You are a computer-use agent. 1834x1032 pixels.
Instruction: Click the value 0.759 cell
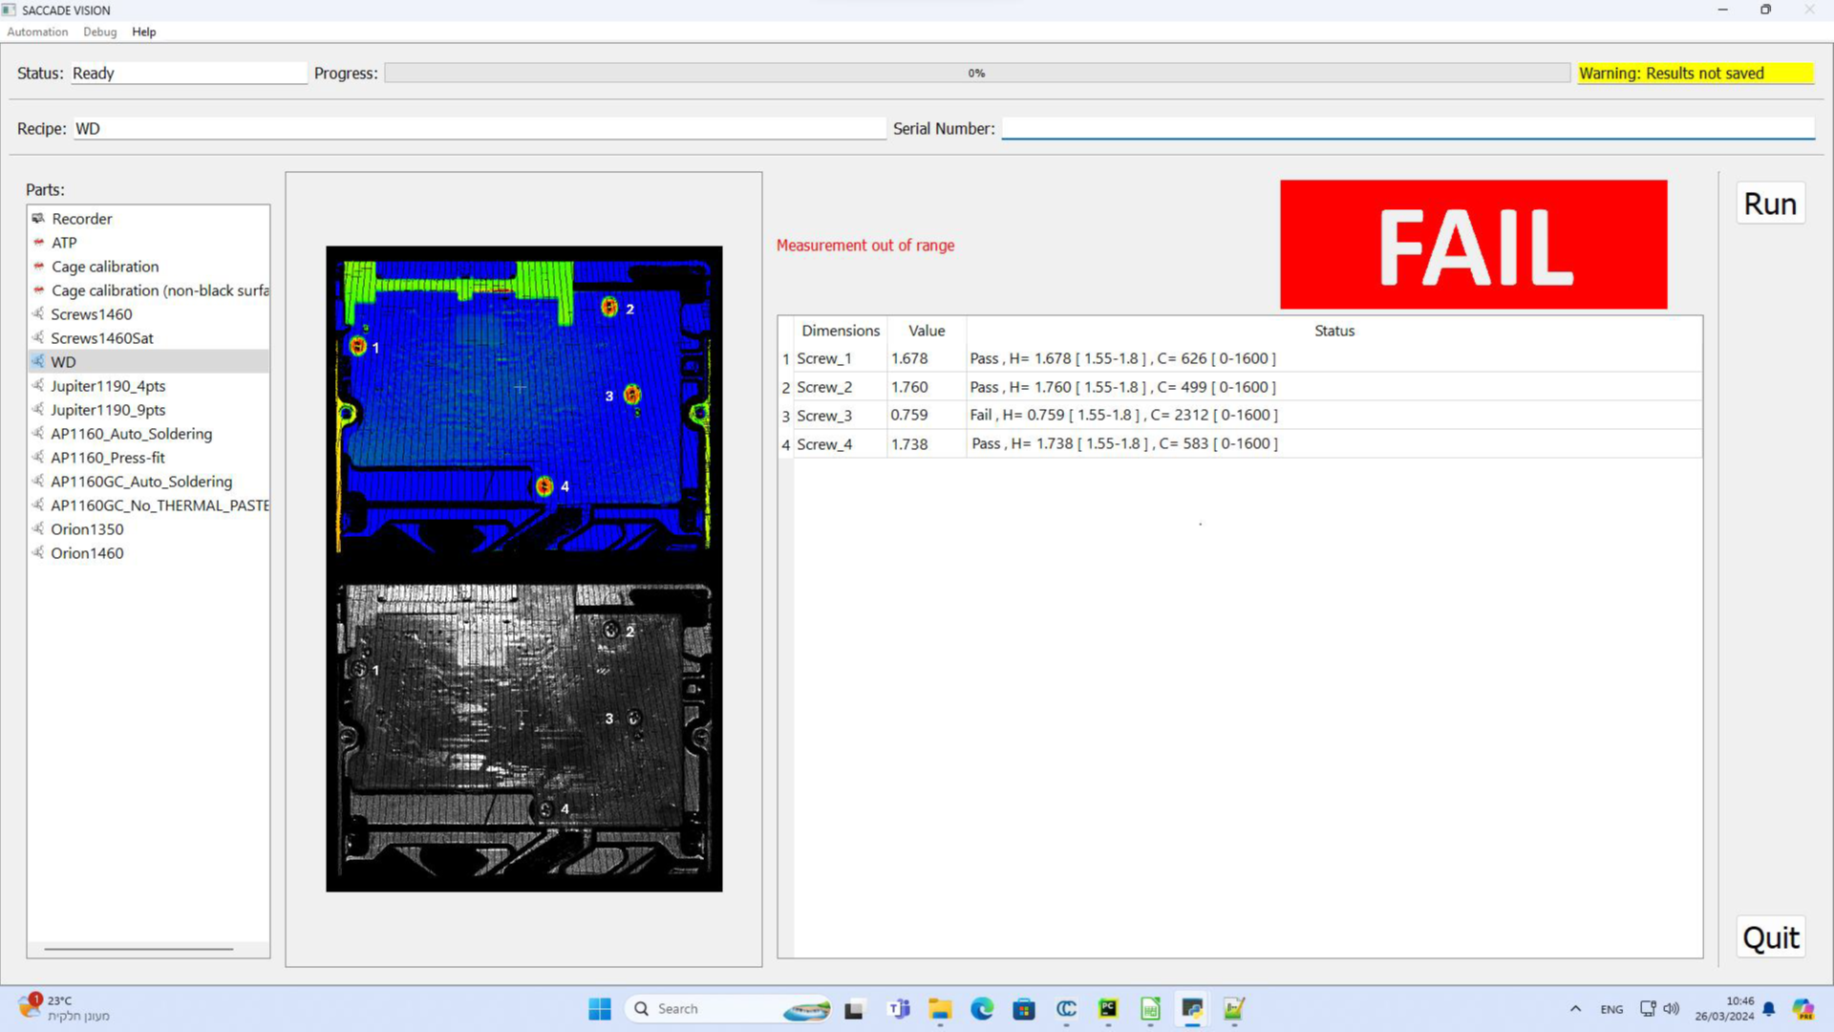[926, 415]
